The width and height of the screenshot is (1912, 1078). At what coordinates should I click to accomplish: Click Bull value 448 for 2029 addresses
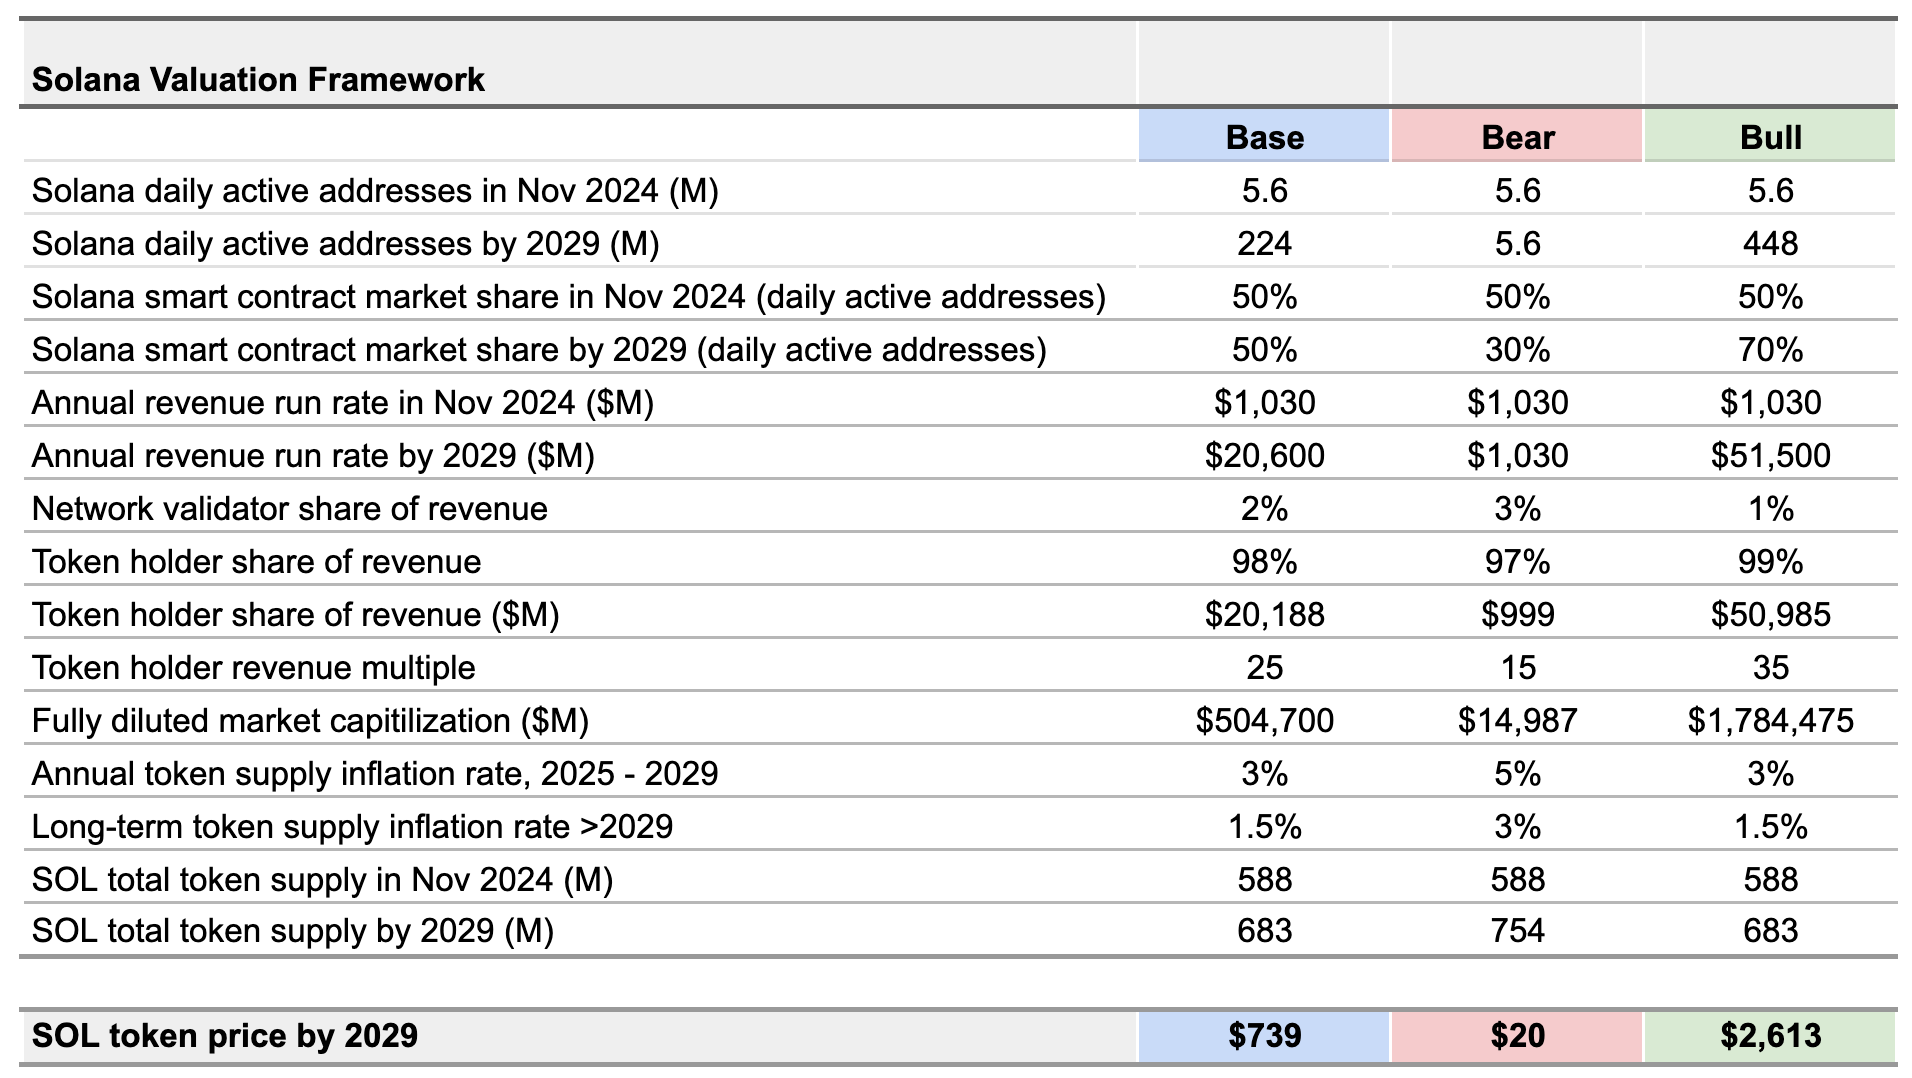[x=1770, y=243]
